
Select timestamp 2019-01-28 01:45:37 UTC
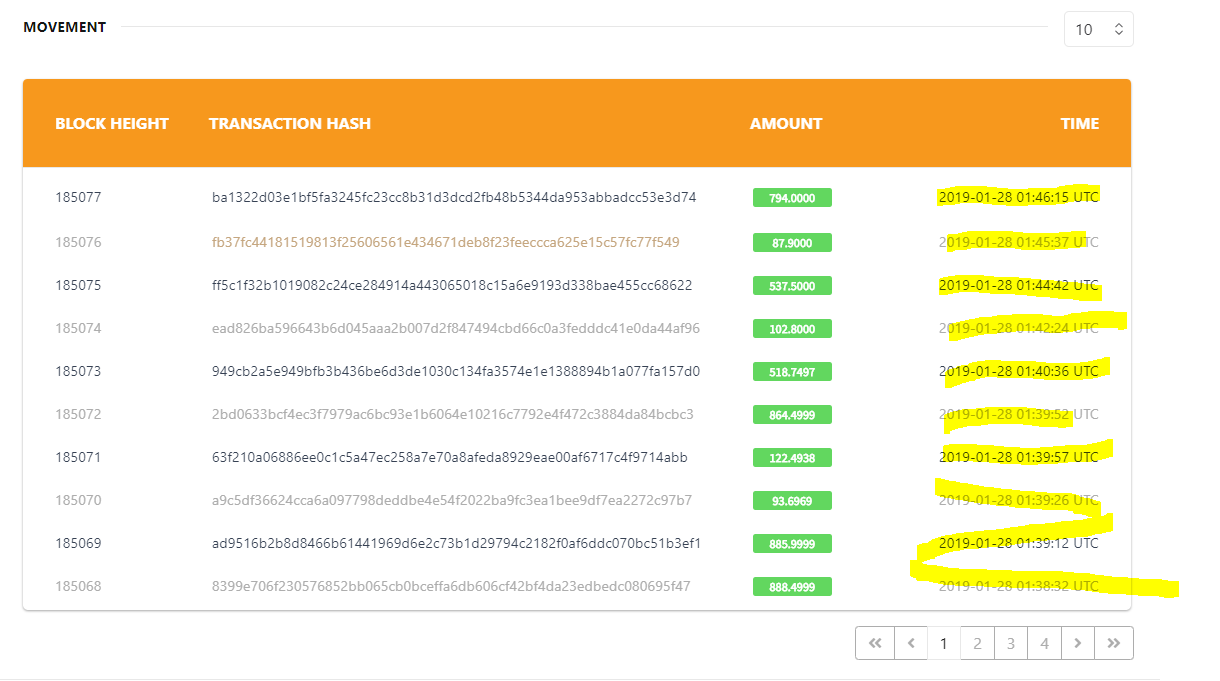[1019, 242]
